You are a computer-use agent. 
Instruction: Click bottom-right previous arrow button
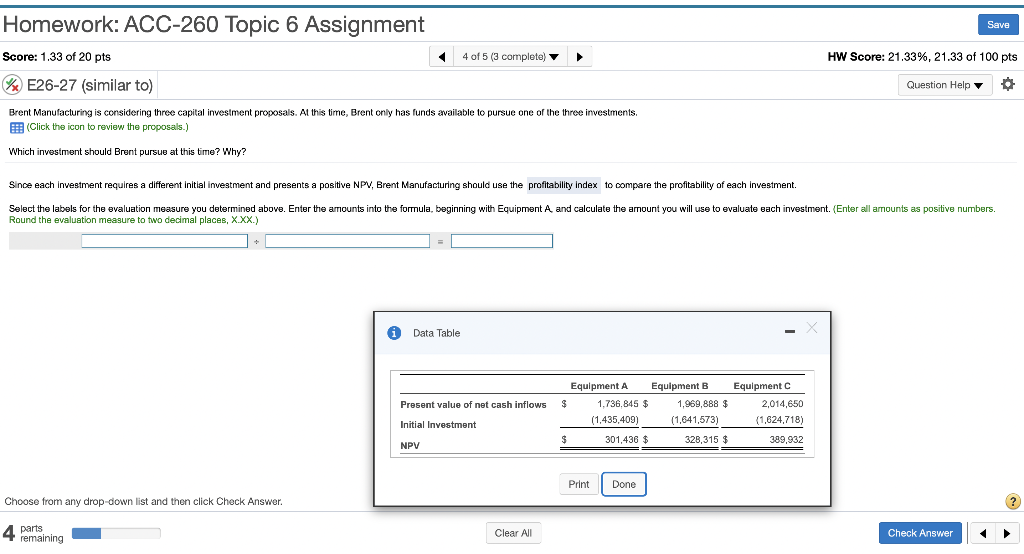(983, 533)
